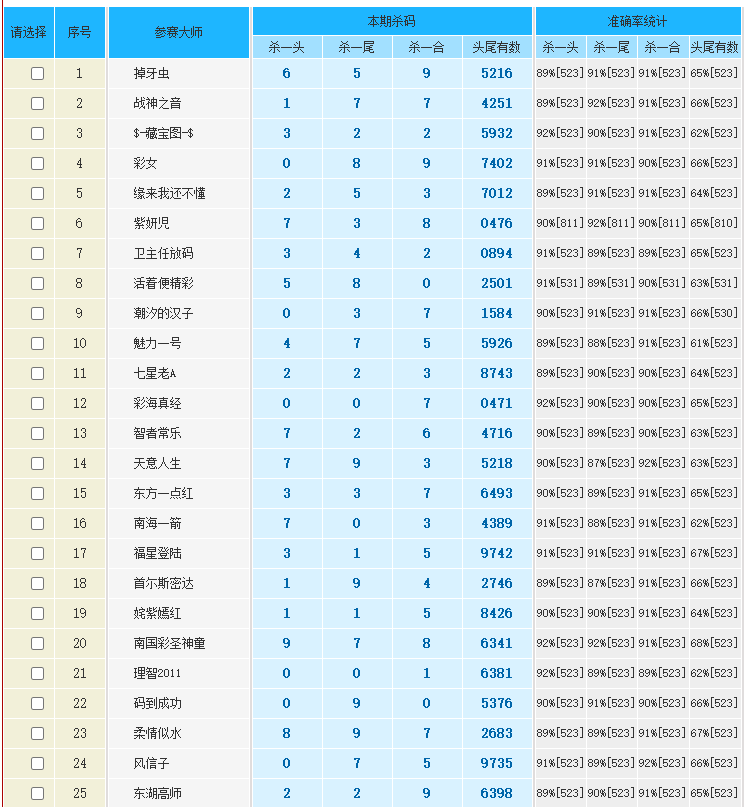
Task: Click the 请选择 column header
Action: [x=28, y=32]
